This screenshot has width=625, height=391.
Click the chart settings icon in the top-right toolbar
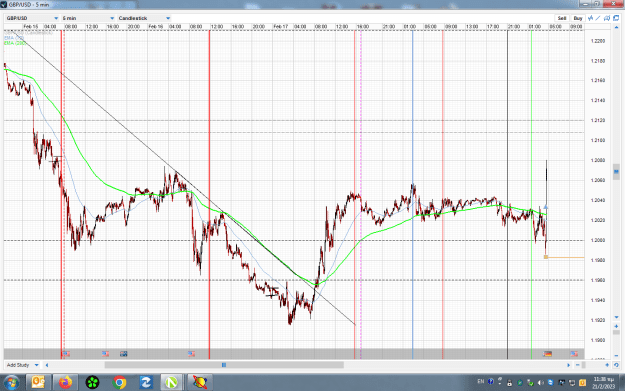[607, 18]
